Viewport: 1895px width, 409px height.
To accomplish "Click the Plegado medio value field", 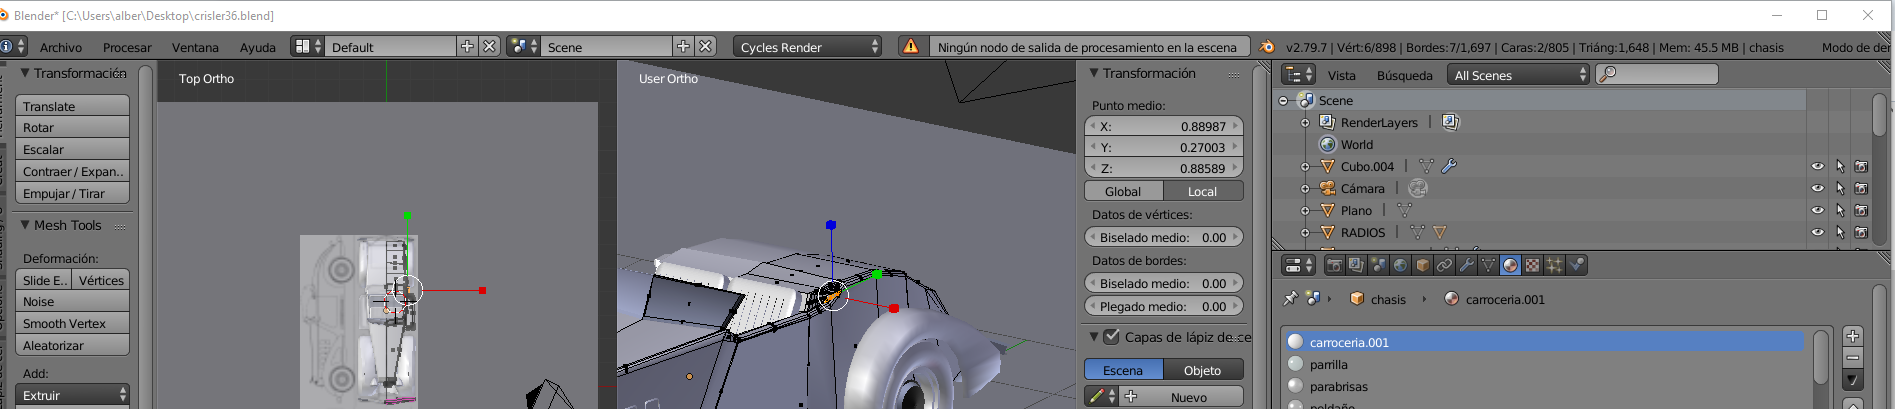I will pyautogui.click(x=1164, y=306).
